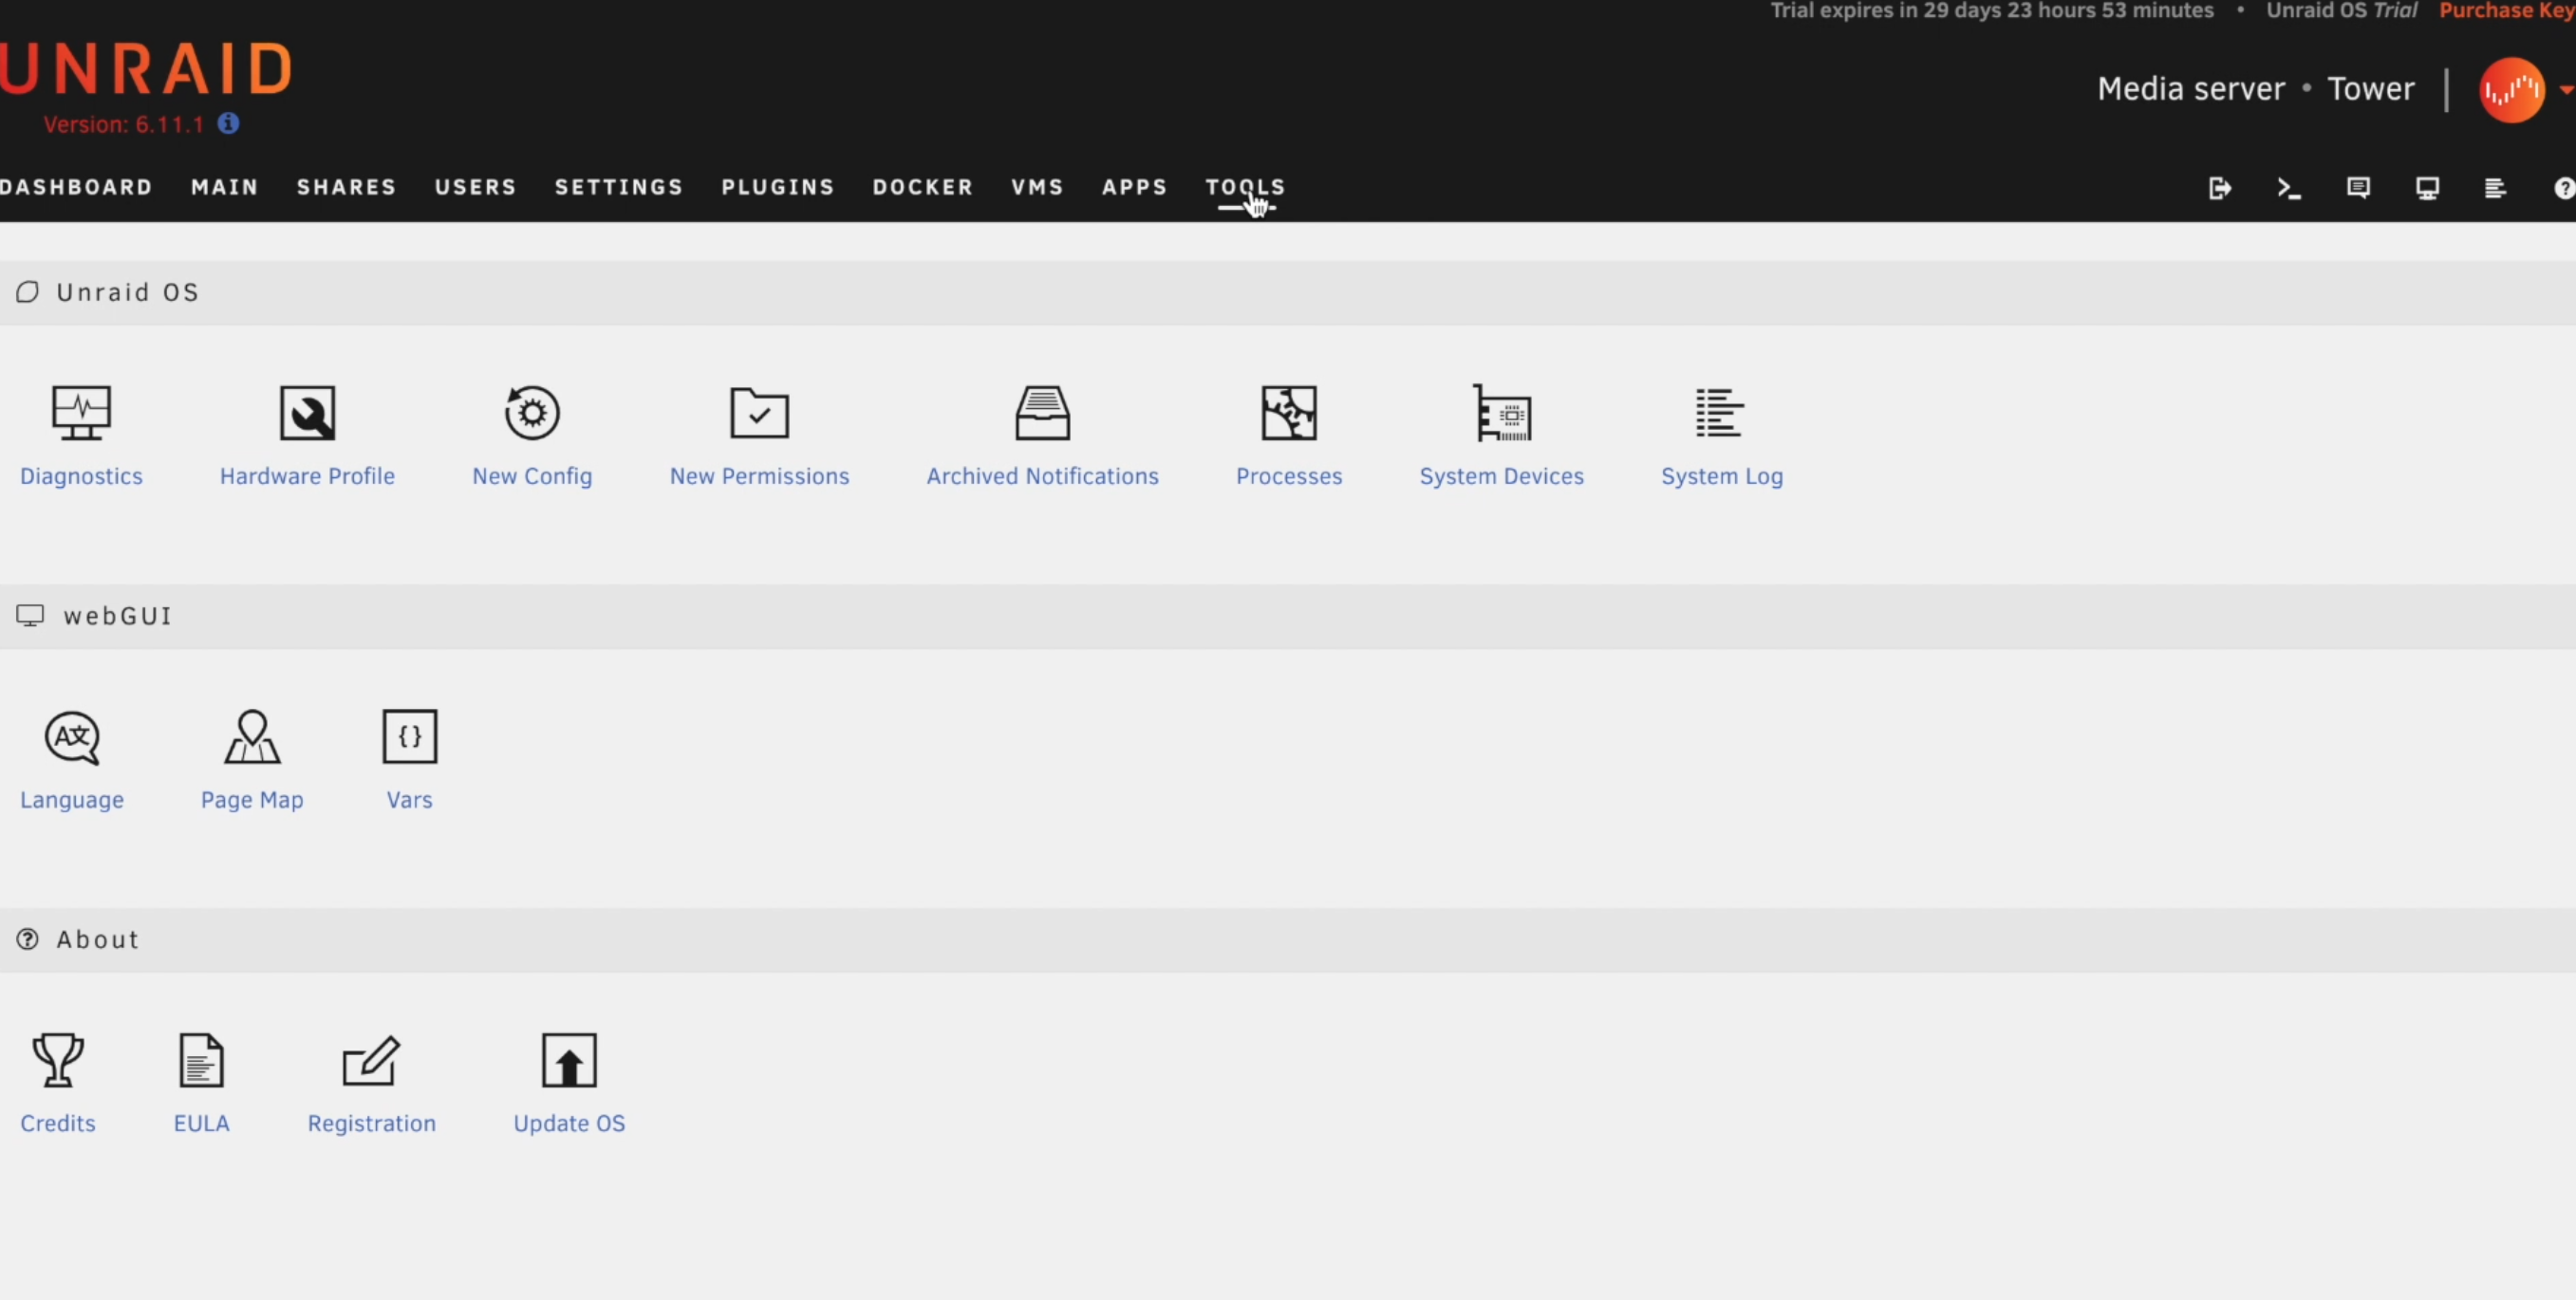Open the System Log icon
This screenshot has height=1300, width=2576.
[1720, 413]
